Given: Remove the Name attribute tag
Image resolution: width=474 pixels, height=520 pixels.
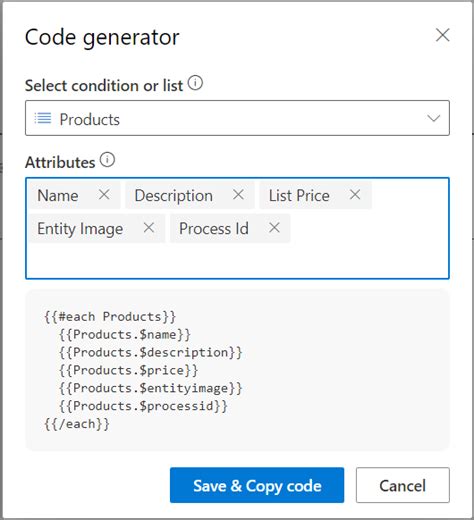Looking at the screenshot, I should click(x=104, y=194).
